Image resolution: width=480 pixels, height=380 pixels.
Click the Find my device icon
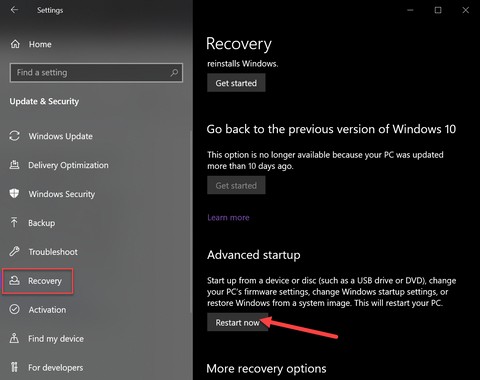(14, 338)
